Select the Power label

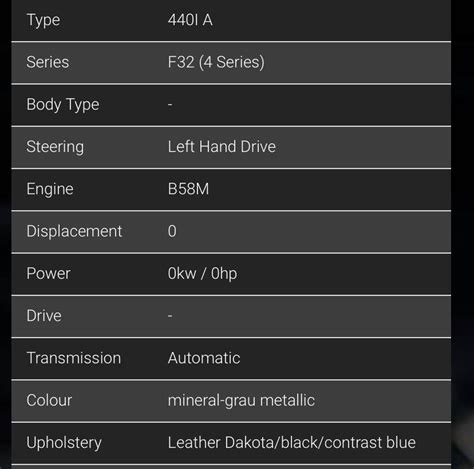pyautogui.click(x=48, y=273)
